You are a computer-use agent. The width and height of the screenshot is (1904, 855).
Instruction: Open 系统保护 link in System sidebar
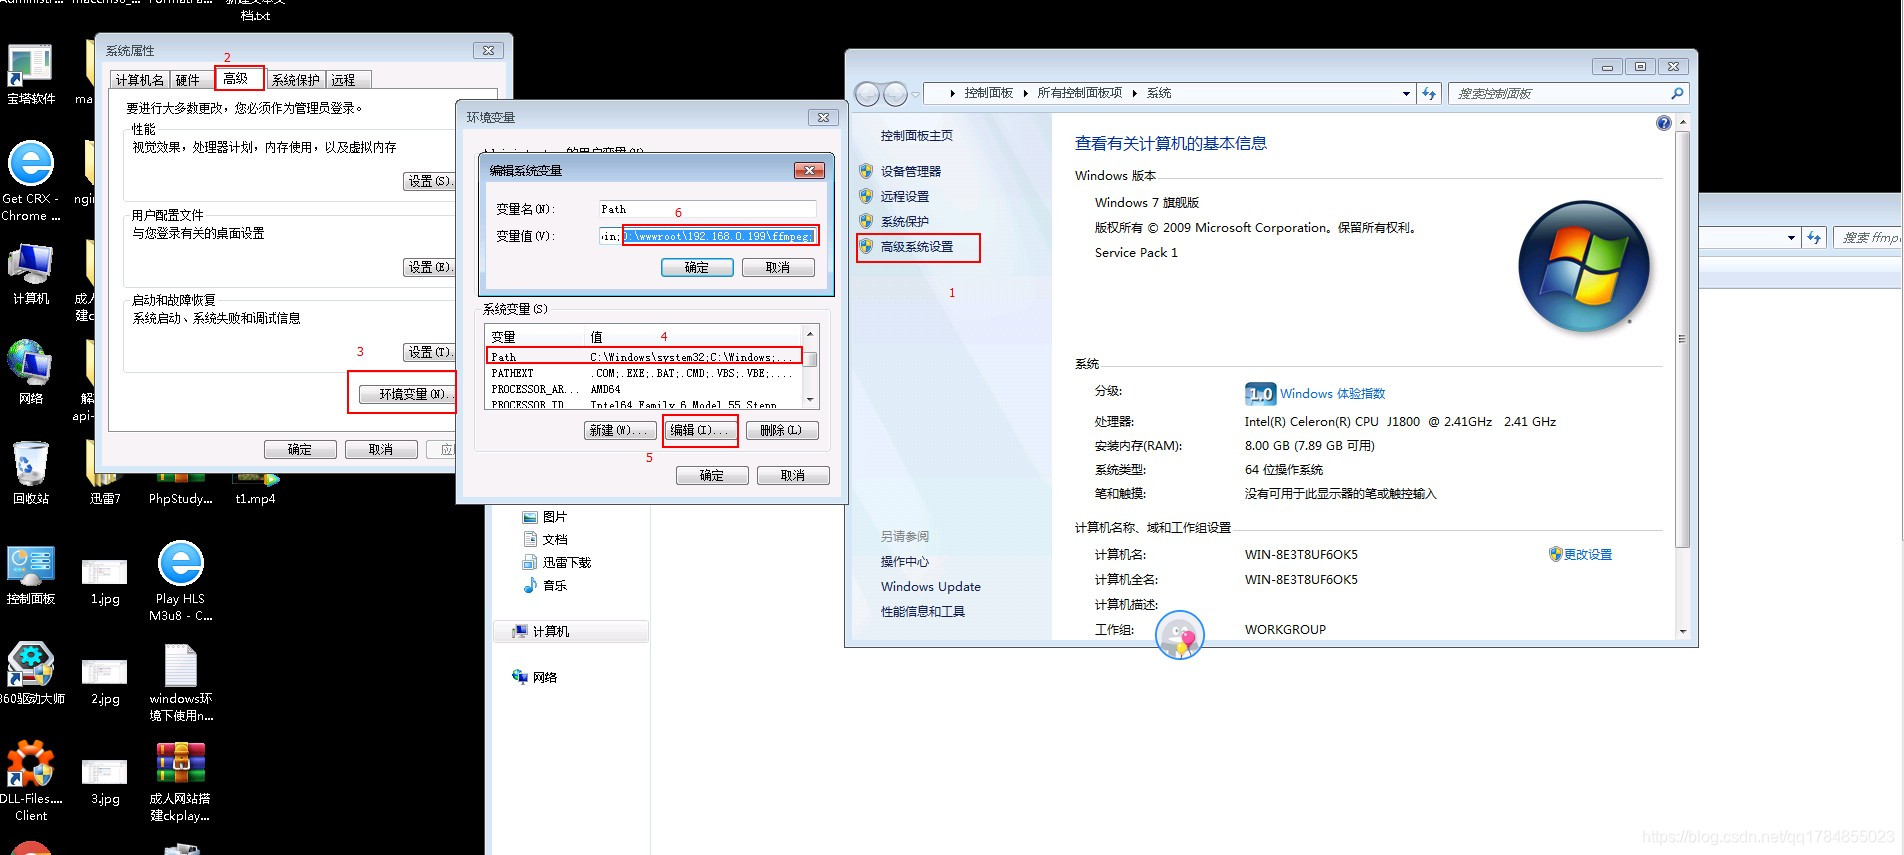pyautogui.click(x=904, y=221)
